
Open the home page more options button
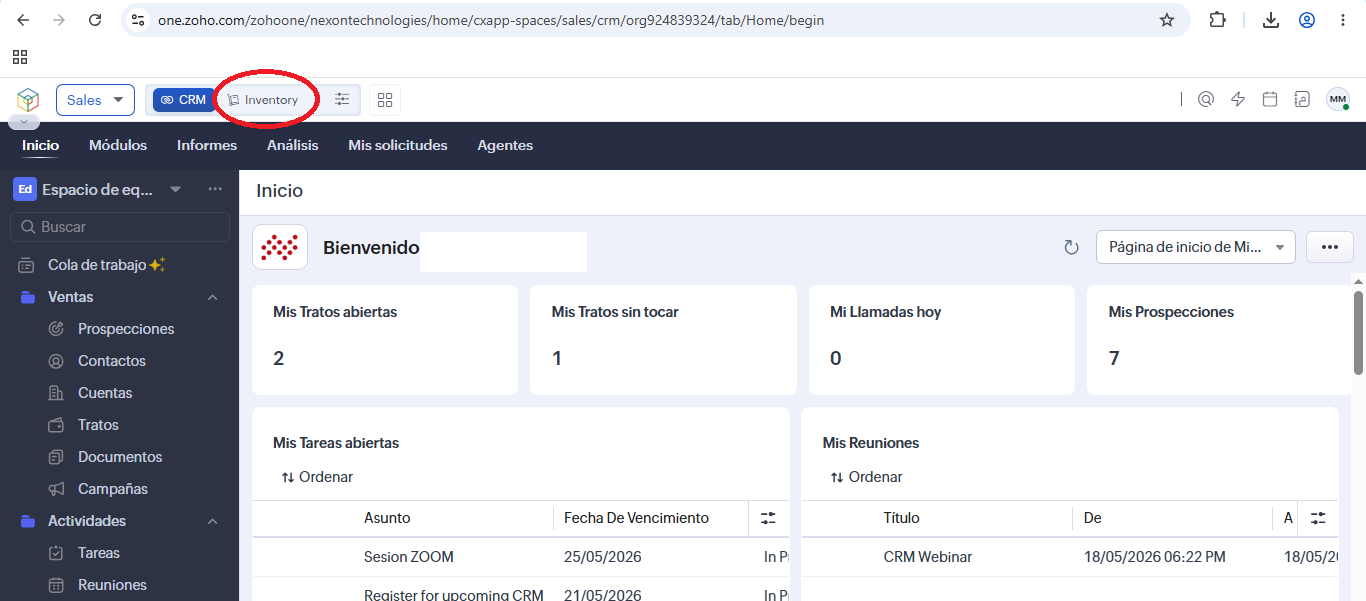point(1330,247)
